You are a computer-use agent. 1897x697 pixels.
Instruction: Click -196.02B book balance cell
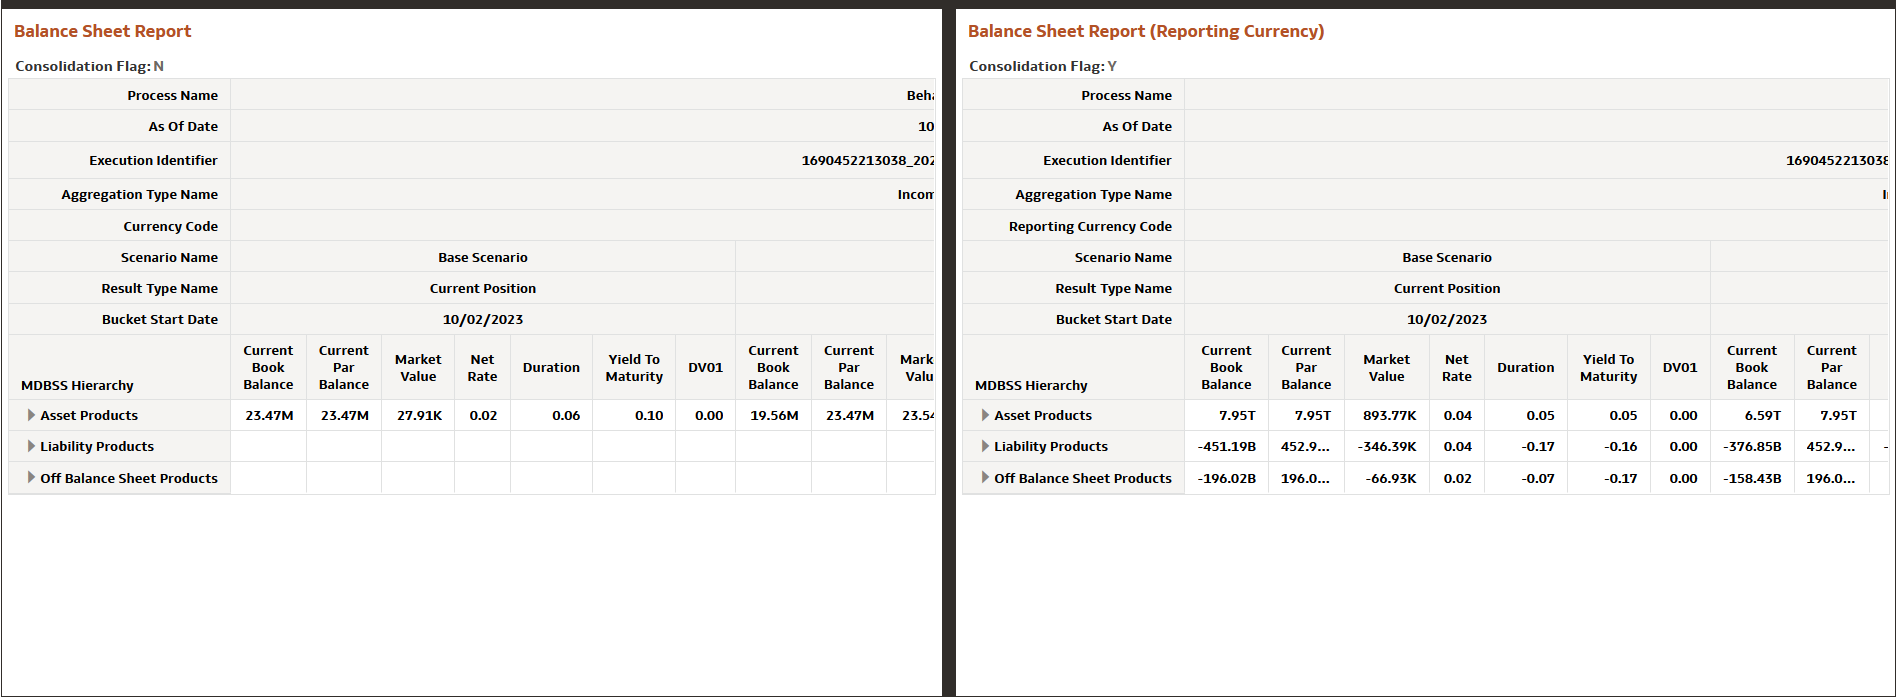(x=1226, y=478)
